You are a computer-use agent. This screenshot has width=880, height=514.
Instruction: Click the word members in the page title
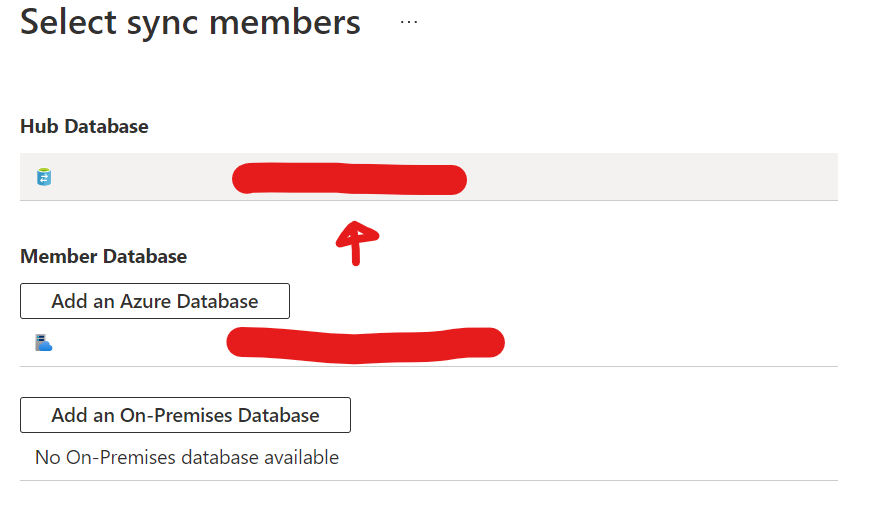(x=285, y=22)
